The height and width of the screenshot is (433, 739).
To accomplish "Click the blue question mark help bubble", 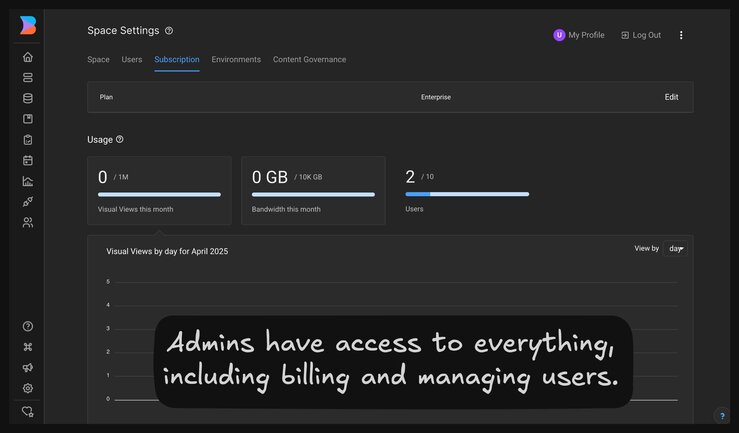I will pyautogui.click(x=722, y=416).
